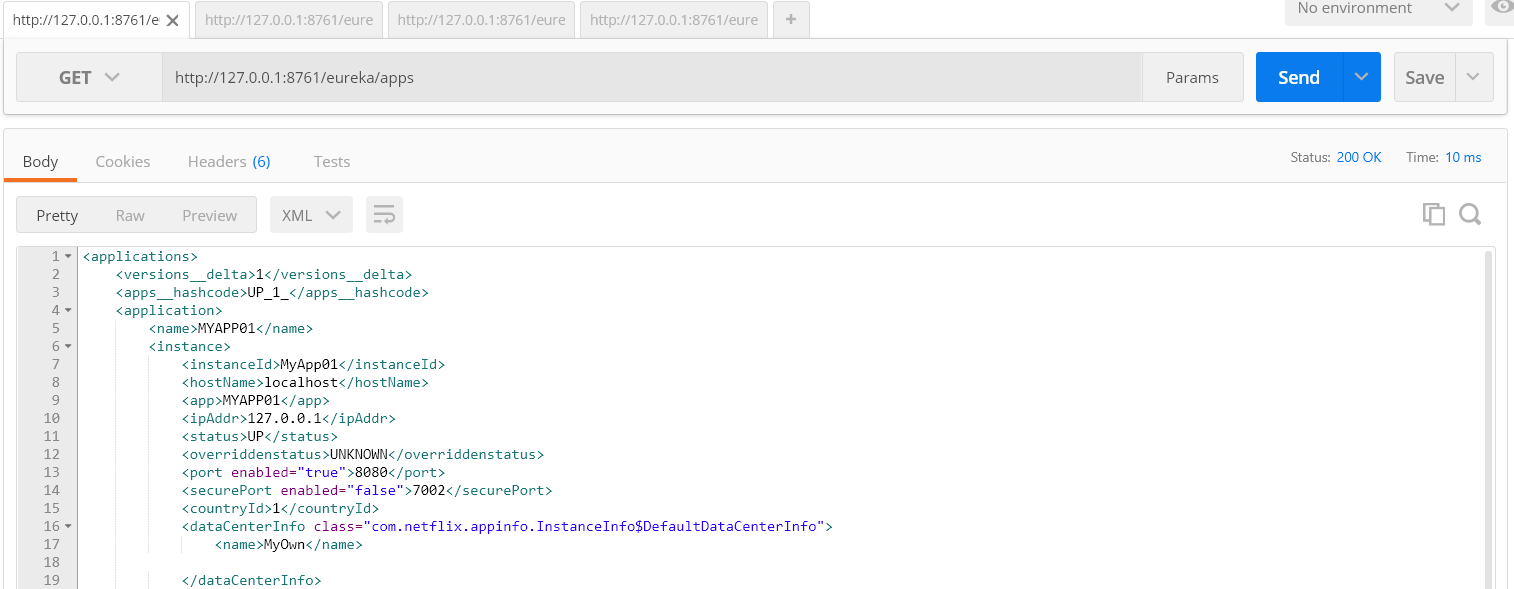The image size is (1514, 589).
Task: Click the countryId line
Action: pyautogui.click(x=280, y=509)
